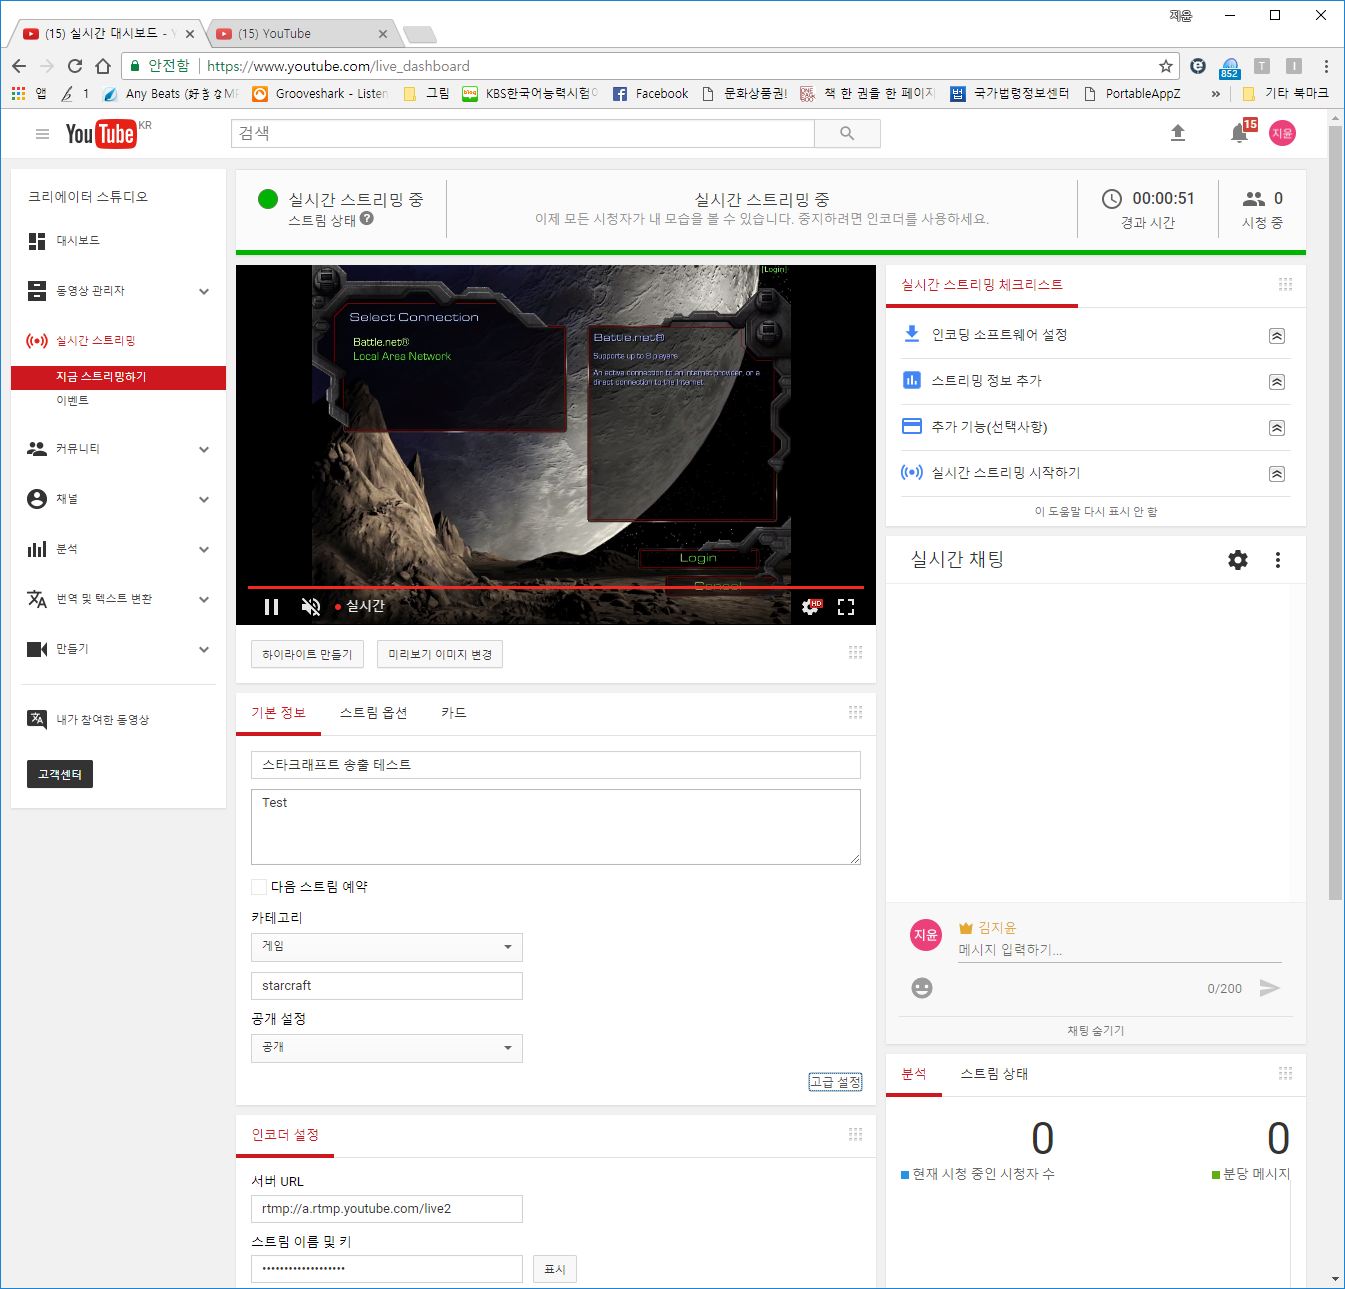The width and height of the screenshot is (1345, 1289).
Task: Expand the 인코딩 소프트웨어 설정 checklist row
Action: pos(1277,336)
